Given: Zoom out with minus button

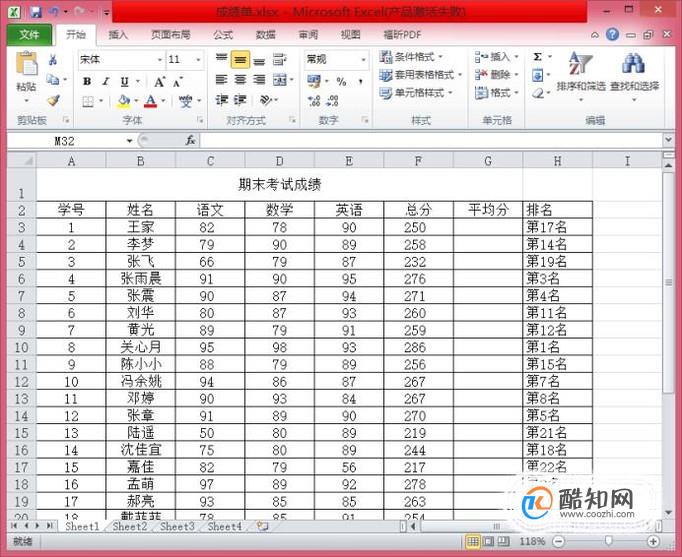Looking at the screenshot, I should tap(559, 541).
